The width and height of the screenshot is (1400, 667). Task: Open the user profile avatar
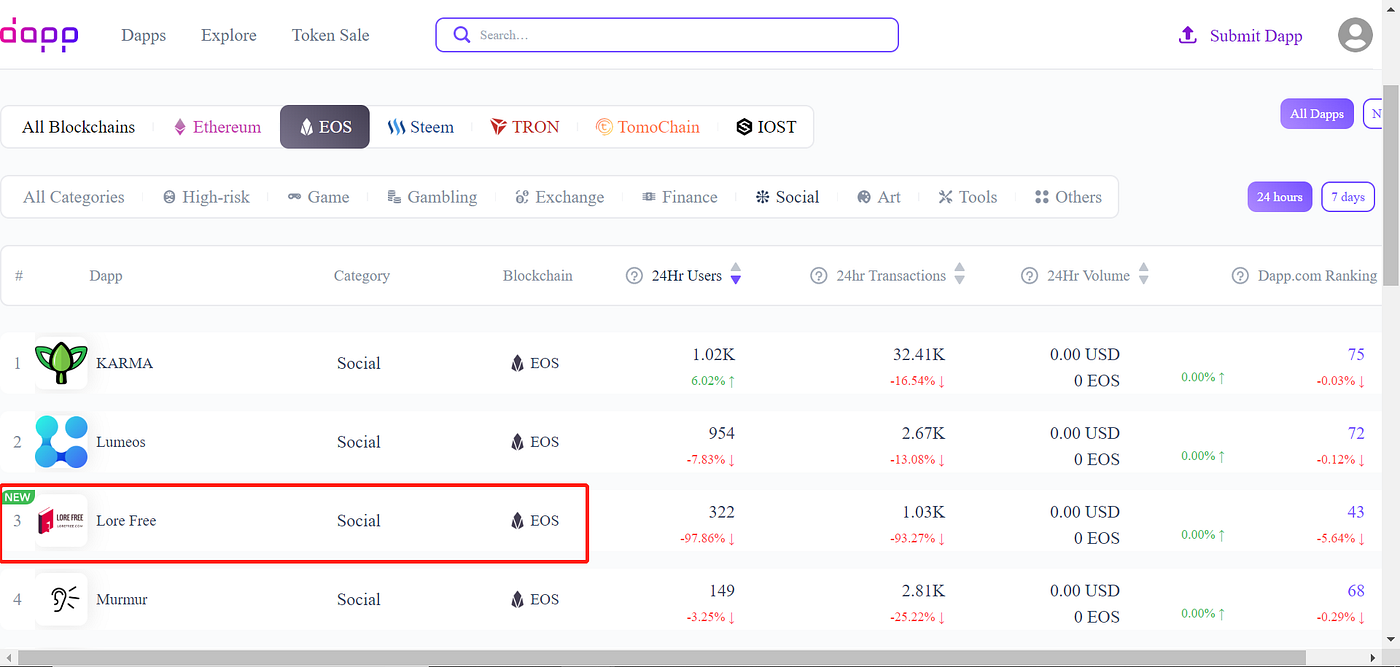click(x=1355, y=35)
